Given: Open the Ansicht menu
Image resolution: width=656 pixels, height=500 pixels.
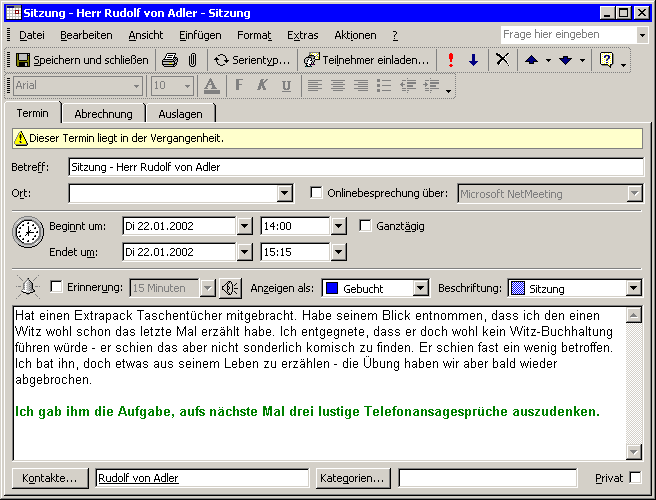Looking at the screenshot, I should coord(146,35).
